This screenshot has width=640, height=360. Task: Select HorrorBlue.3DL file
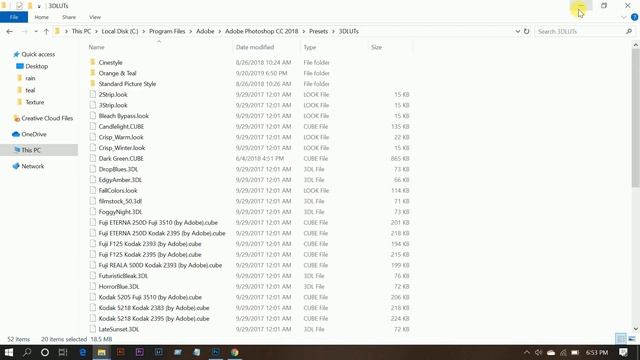tap(119, 287)
